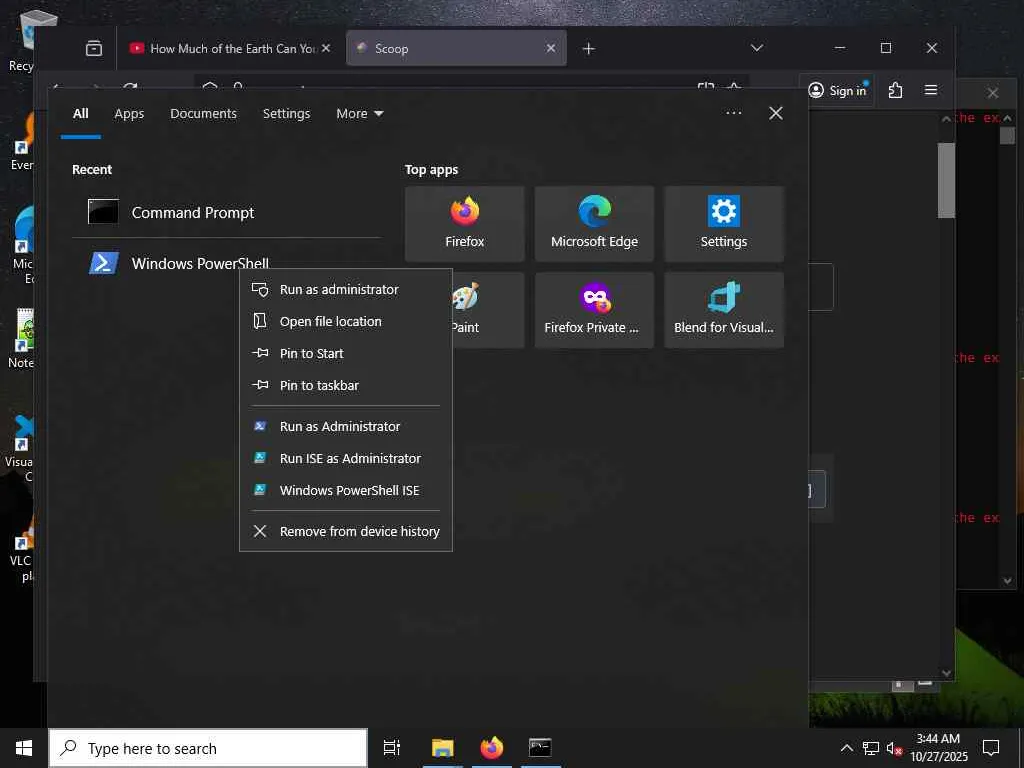Open Paint from Top apps
Viewport: 1024px width, 768px height.
pyautogui.click(x=488, y=310)
